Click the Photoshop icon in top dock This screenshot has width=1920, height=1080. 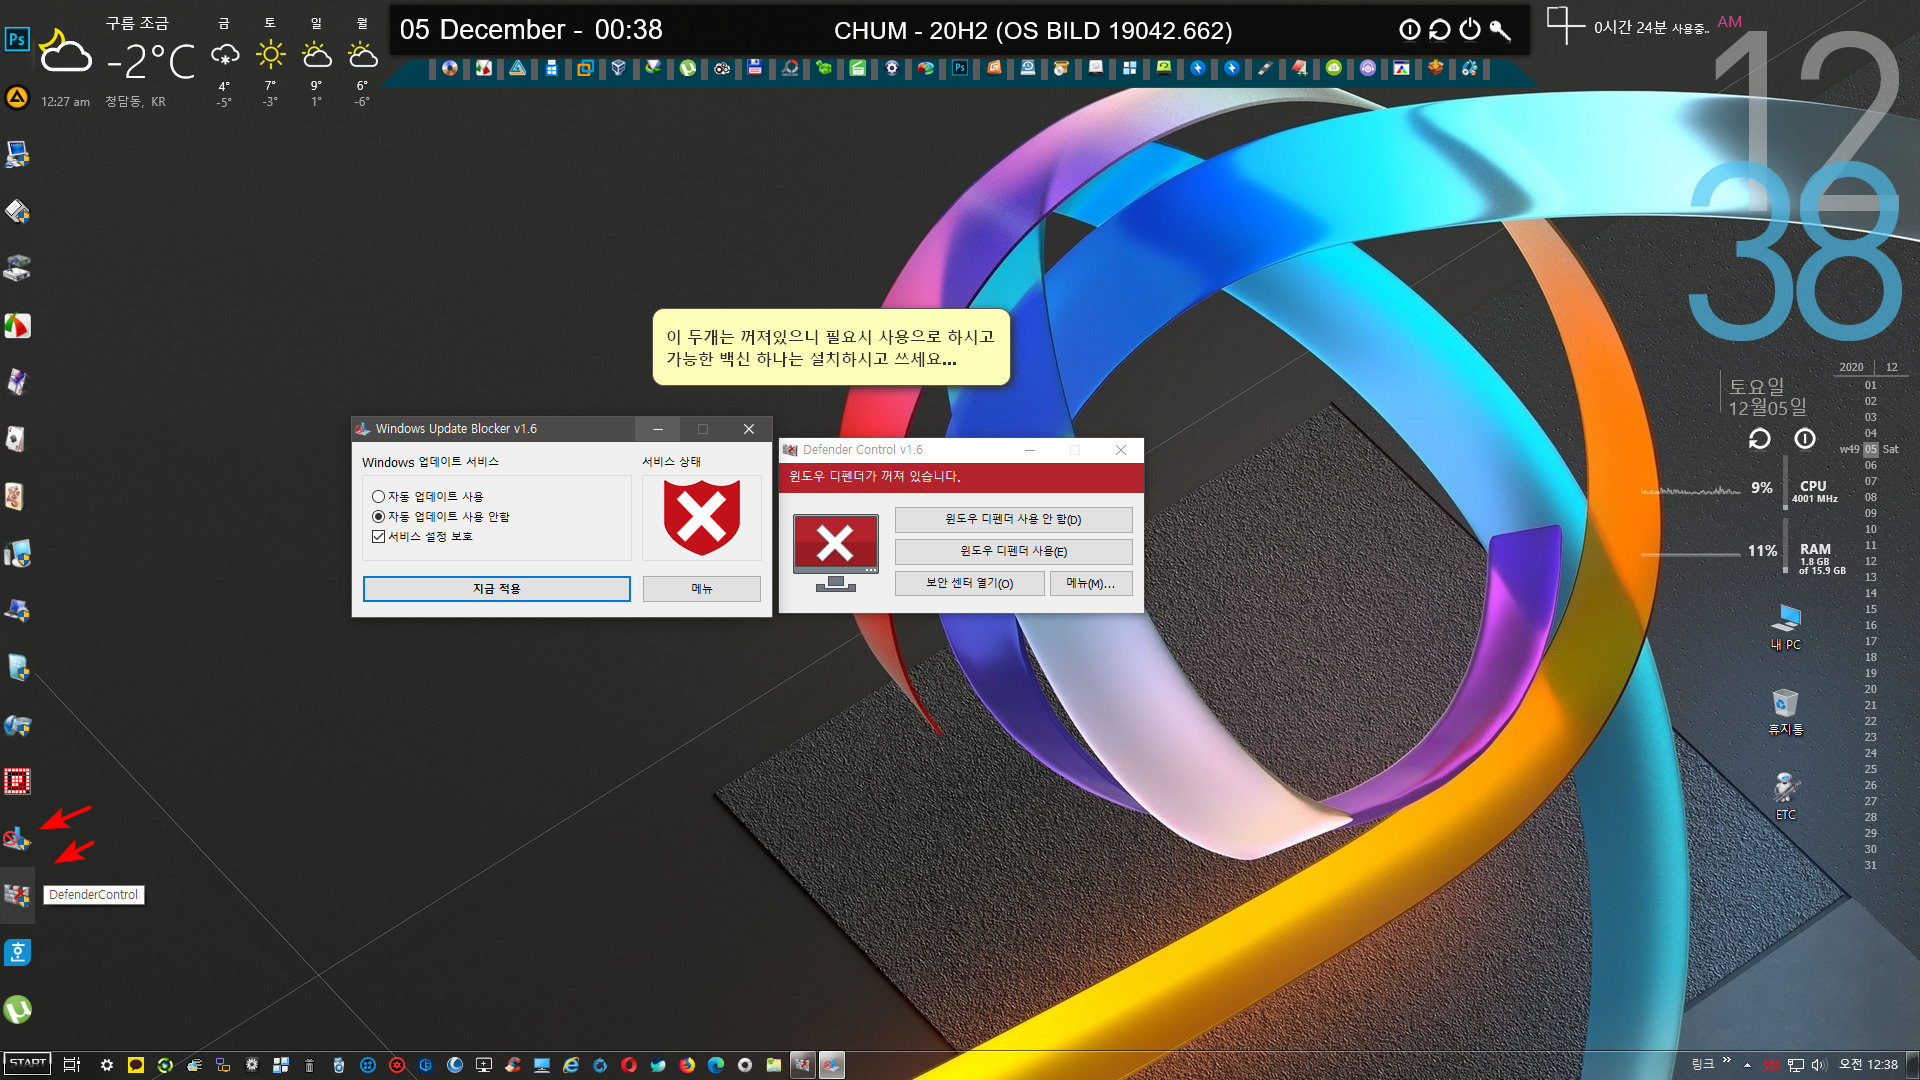point(960,68)
